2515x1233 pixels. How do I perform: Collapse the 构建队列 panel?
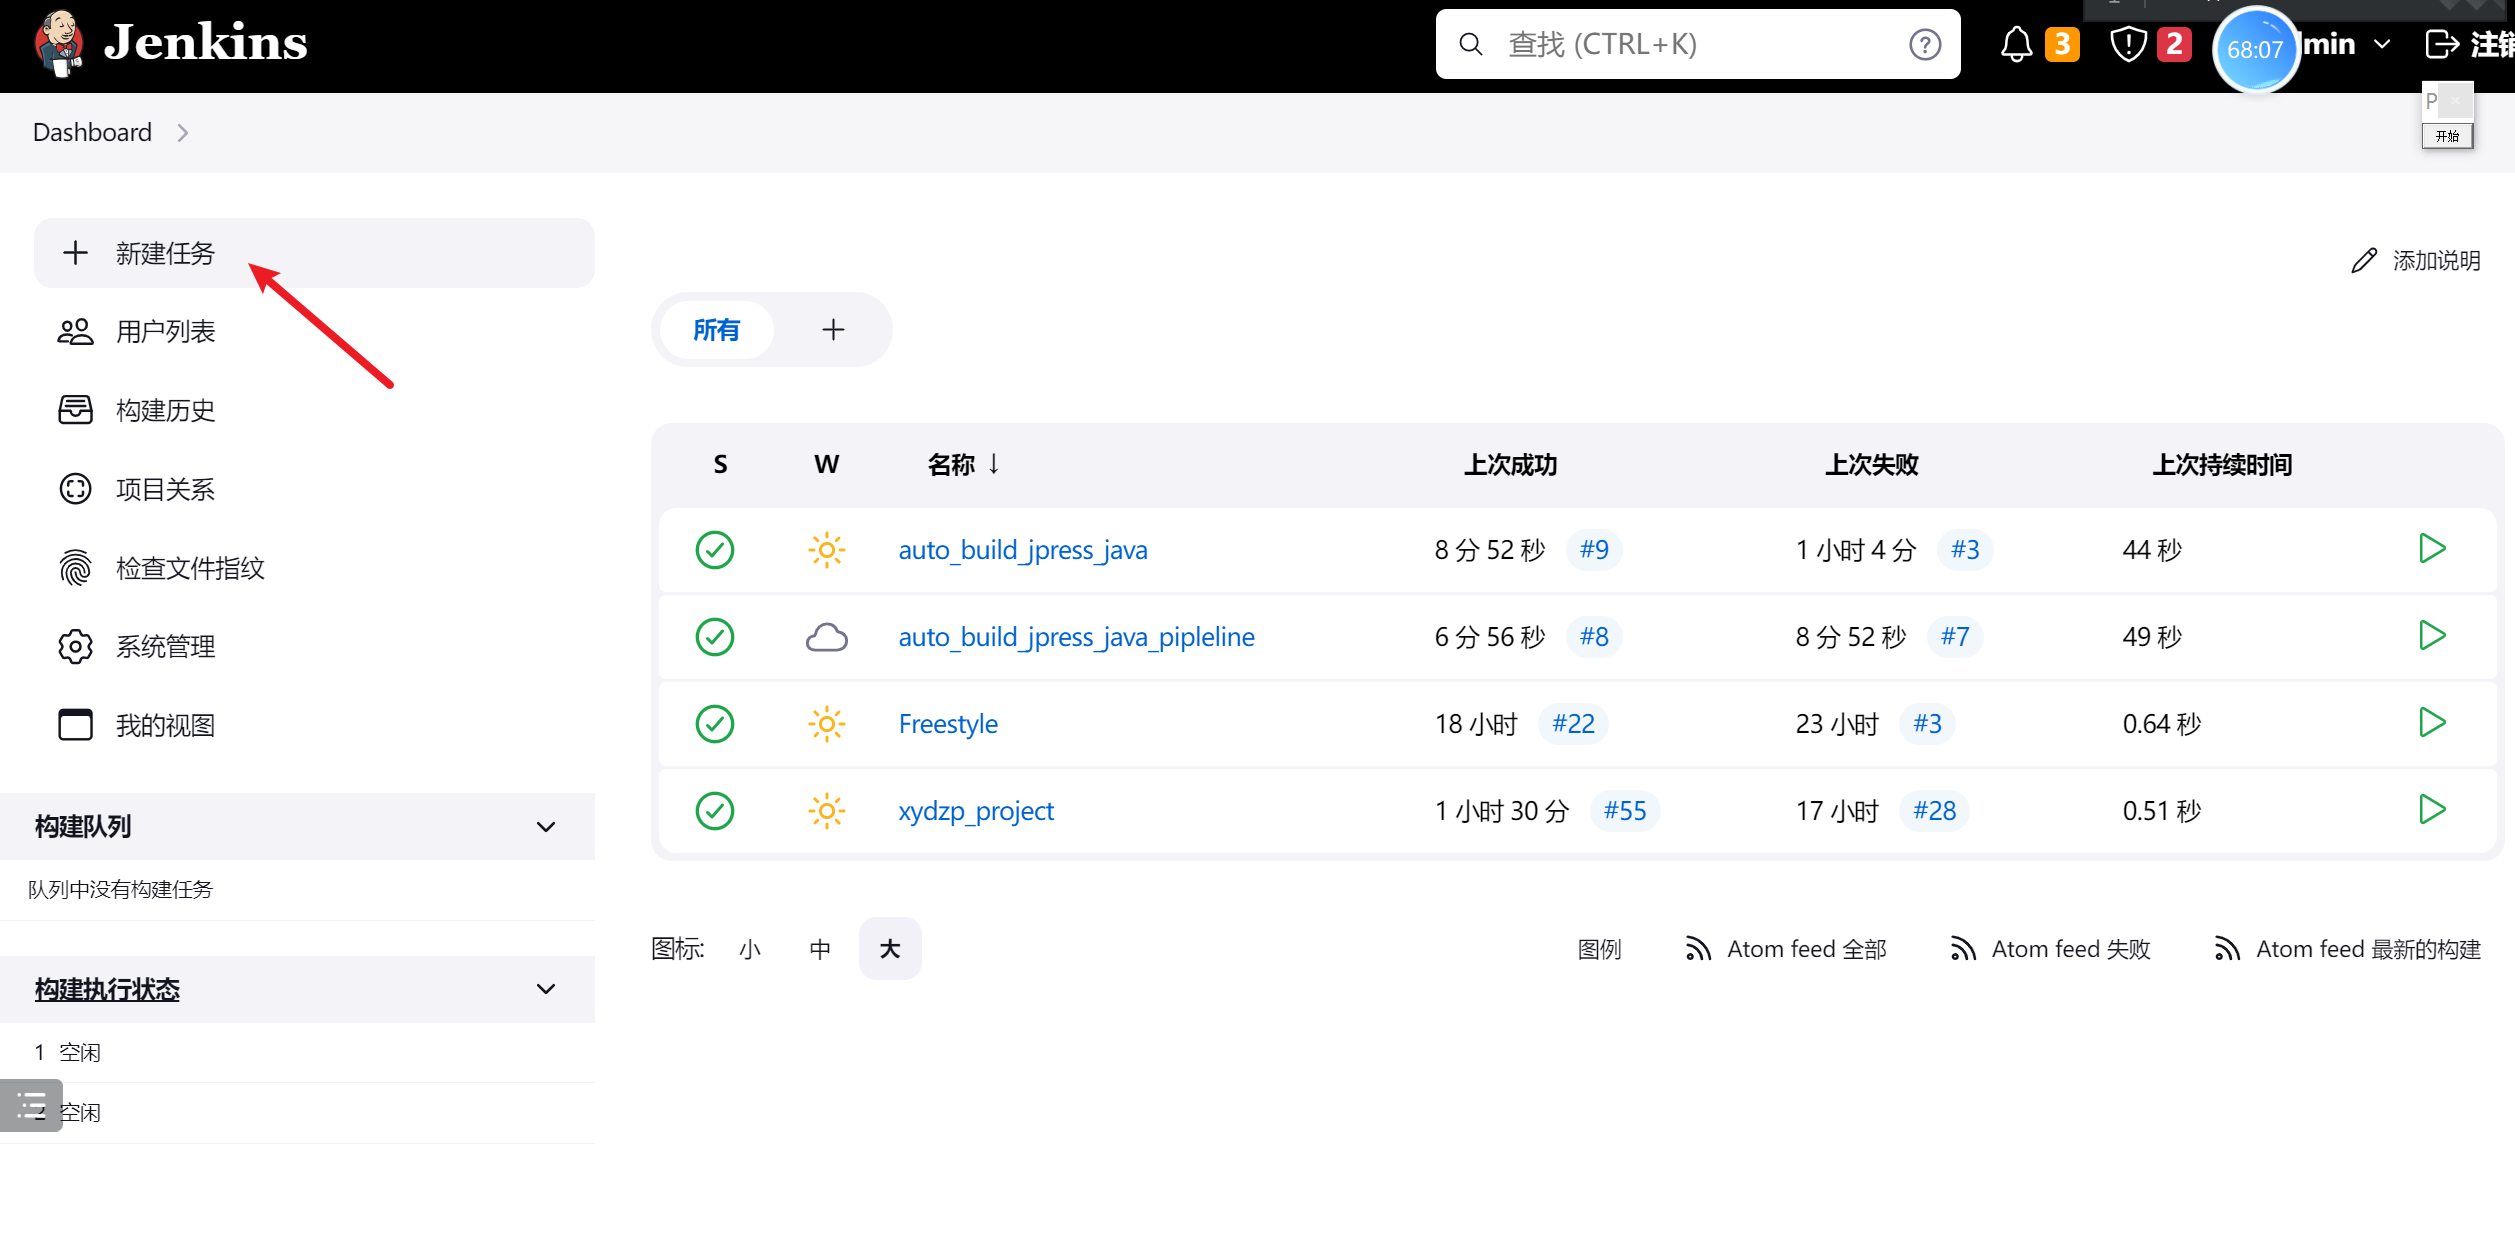click(x=546, y=827)
